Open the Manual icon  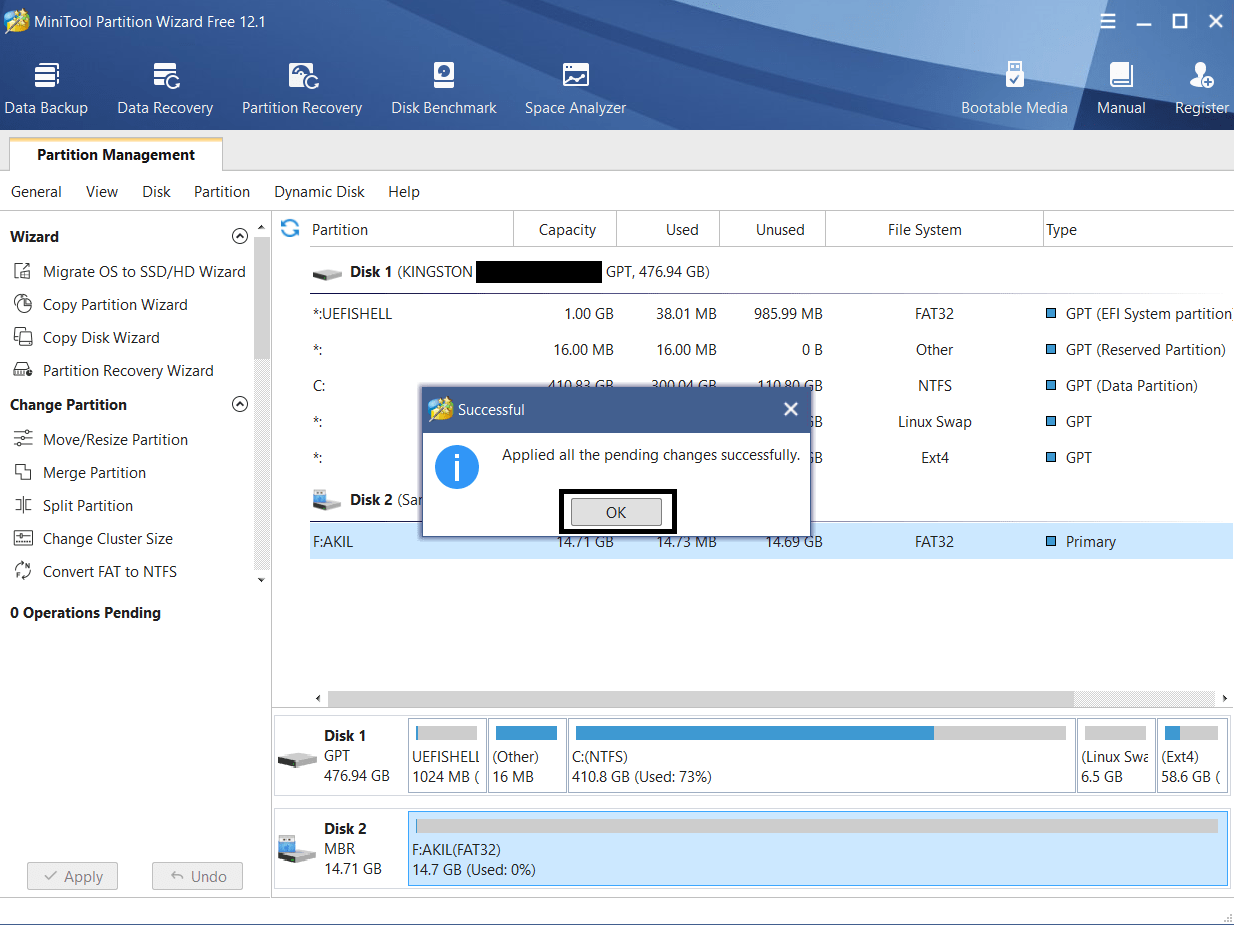(x=1121, y=89)
